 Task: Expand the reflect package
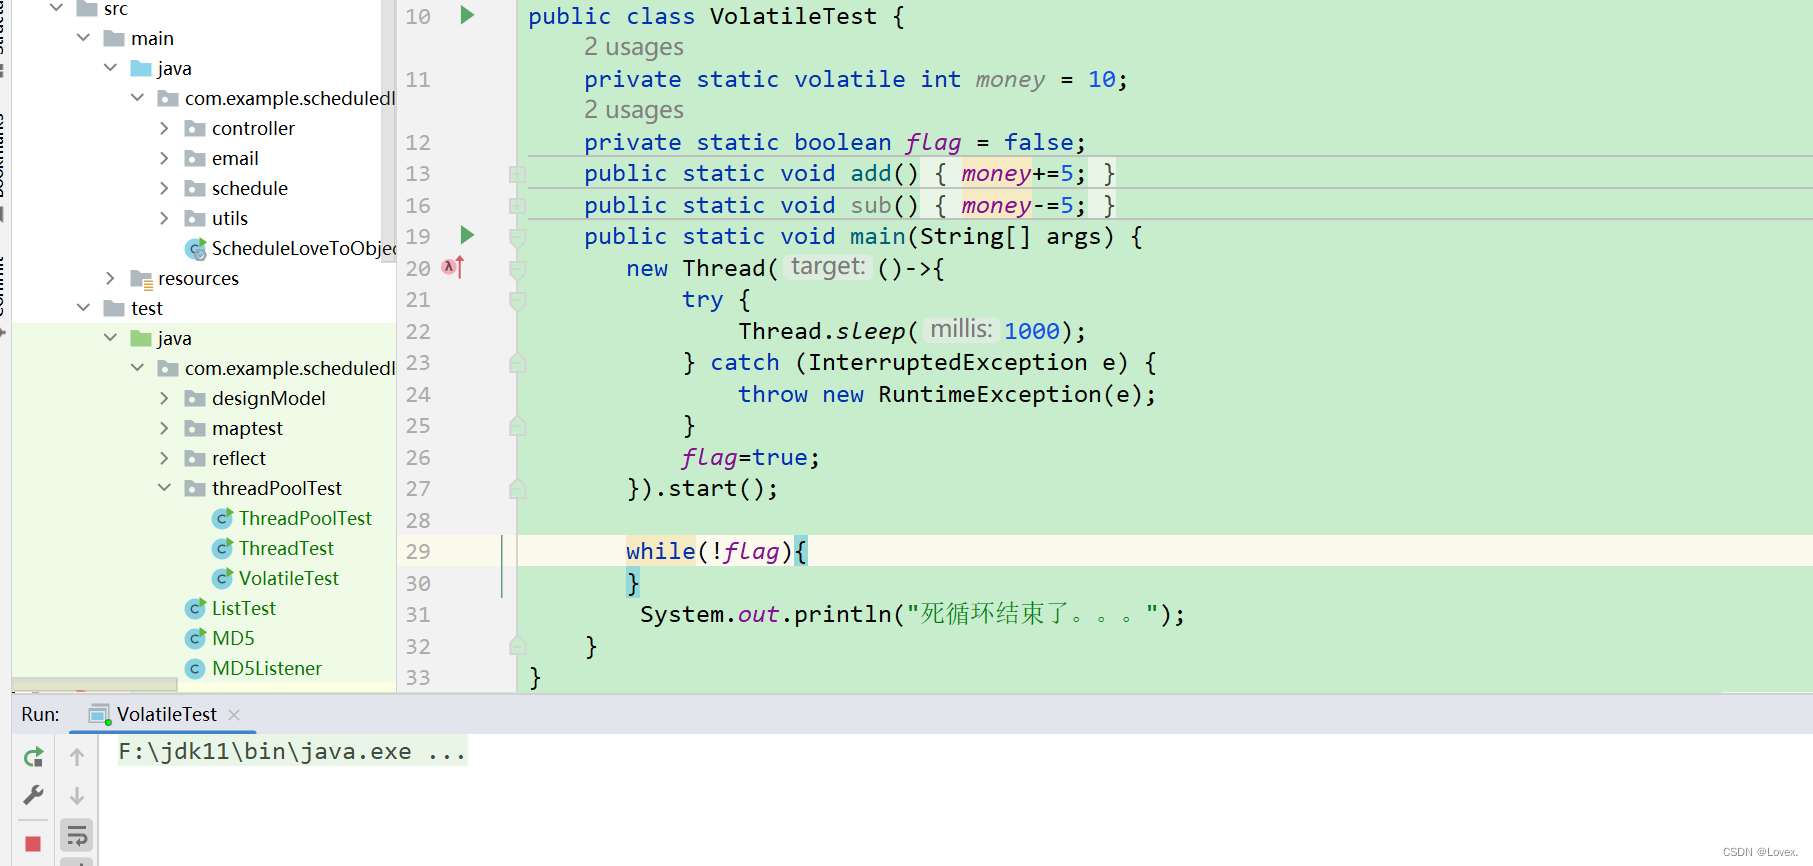click(164, 458)
